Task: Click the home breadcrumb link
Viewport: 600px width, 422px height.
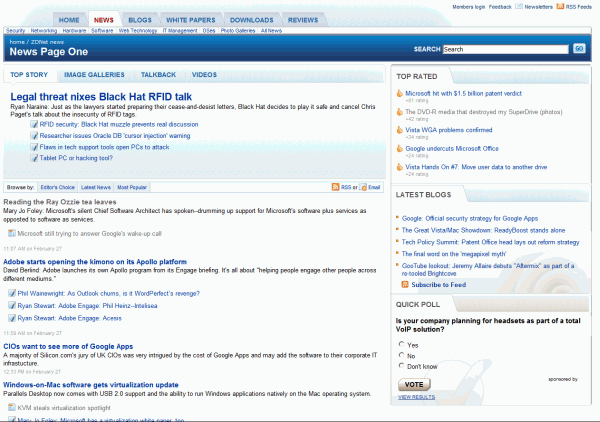Action: point(17,42)
